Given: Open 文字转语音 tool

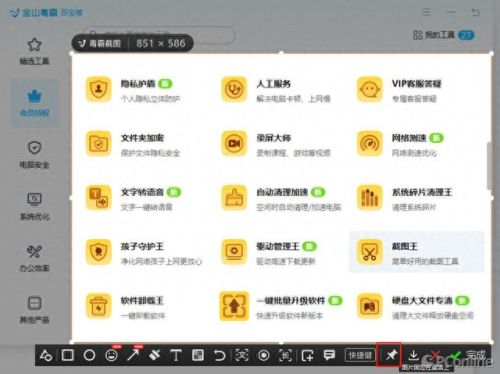Looking at the screenshot, I should pyautogui.click(x=133, y=198).
